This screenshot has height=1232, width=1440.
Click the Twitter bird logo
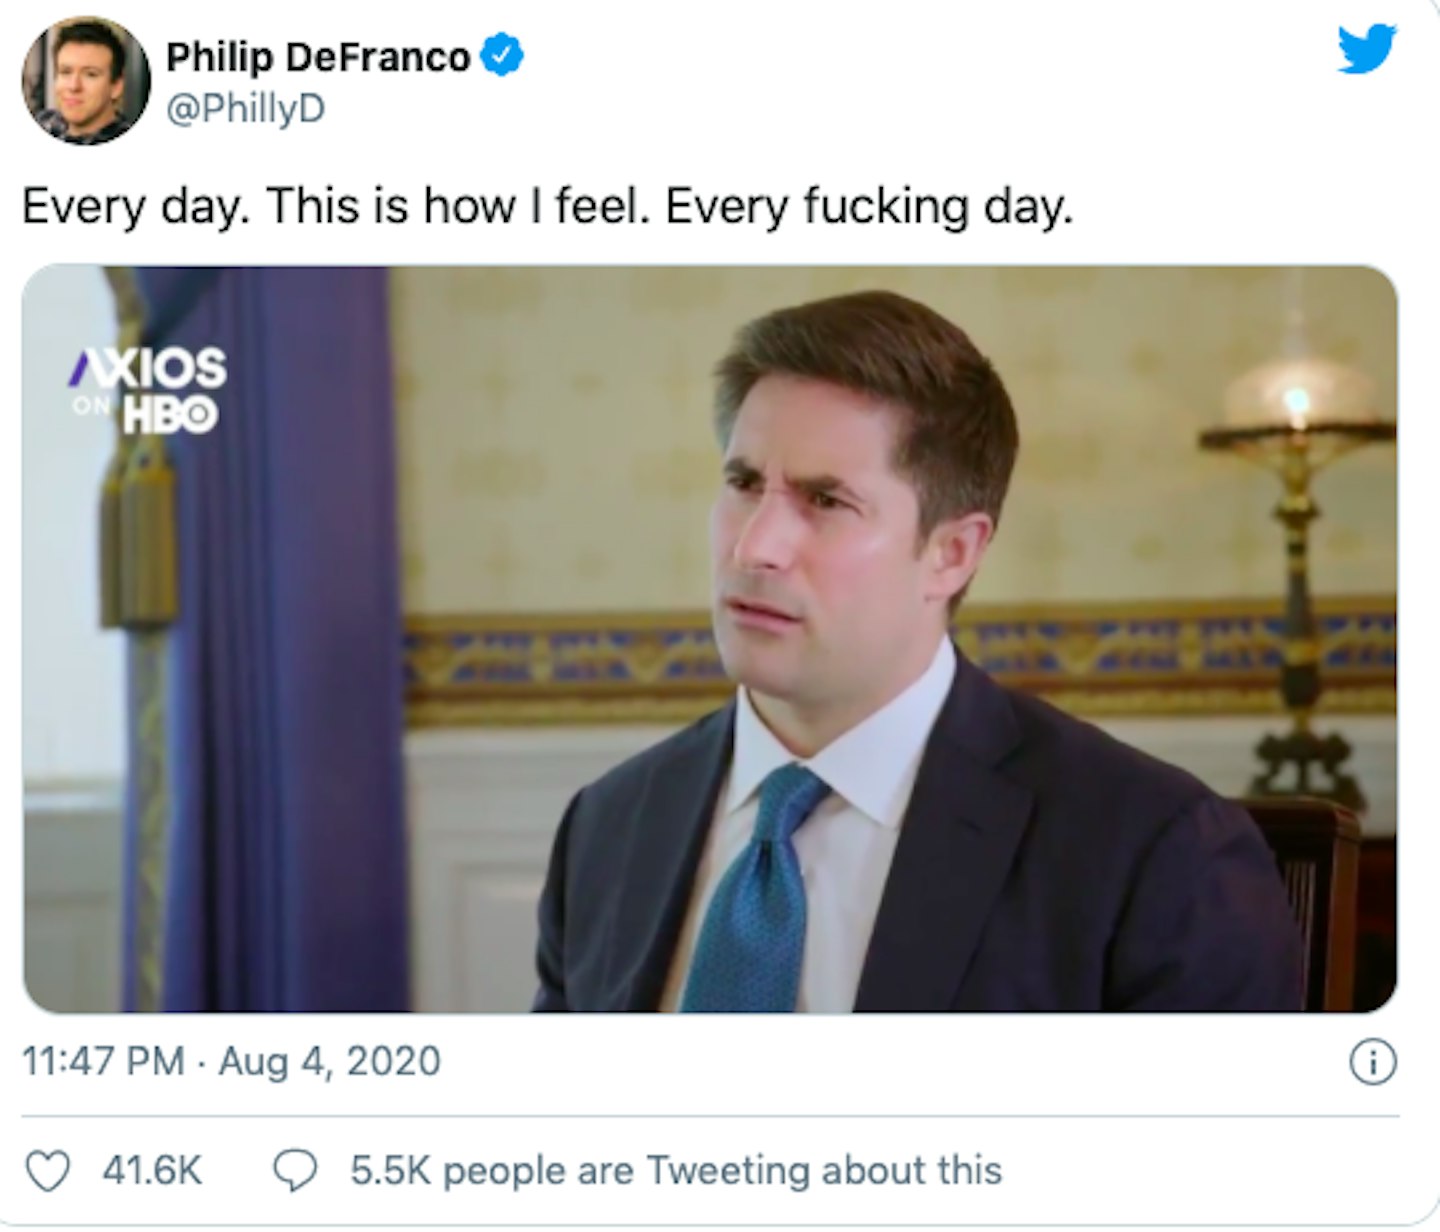[x=1366, y=48]
